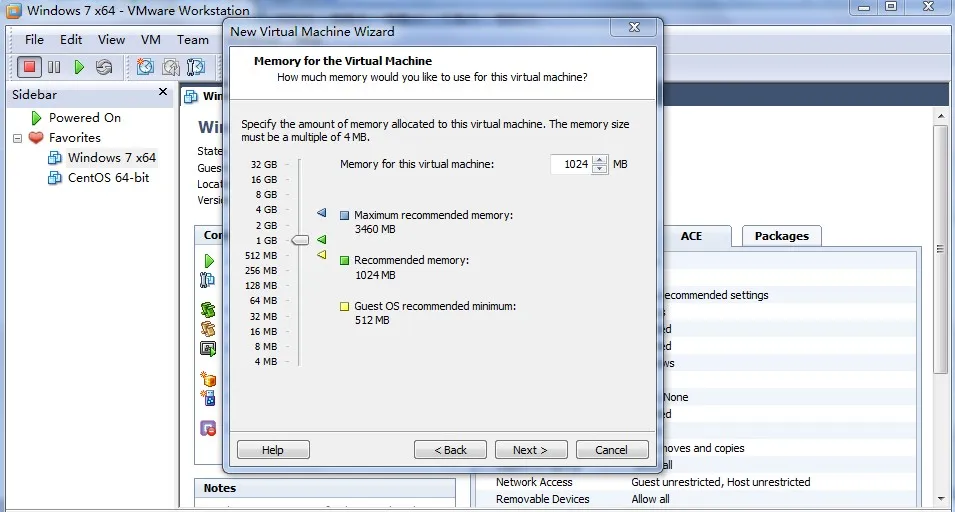Click the scrollbar down arrow in main window
The width and height of the screenshot is (955, 512).
point(941,499)
